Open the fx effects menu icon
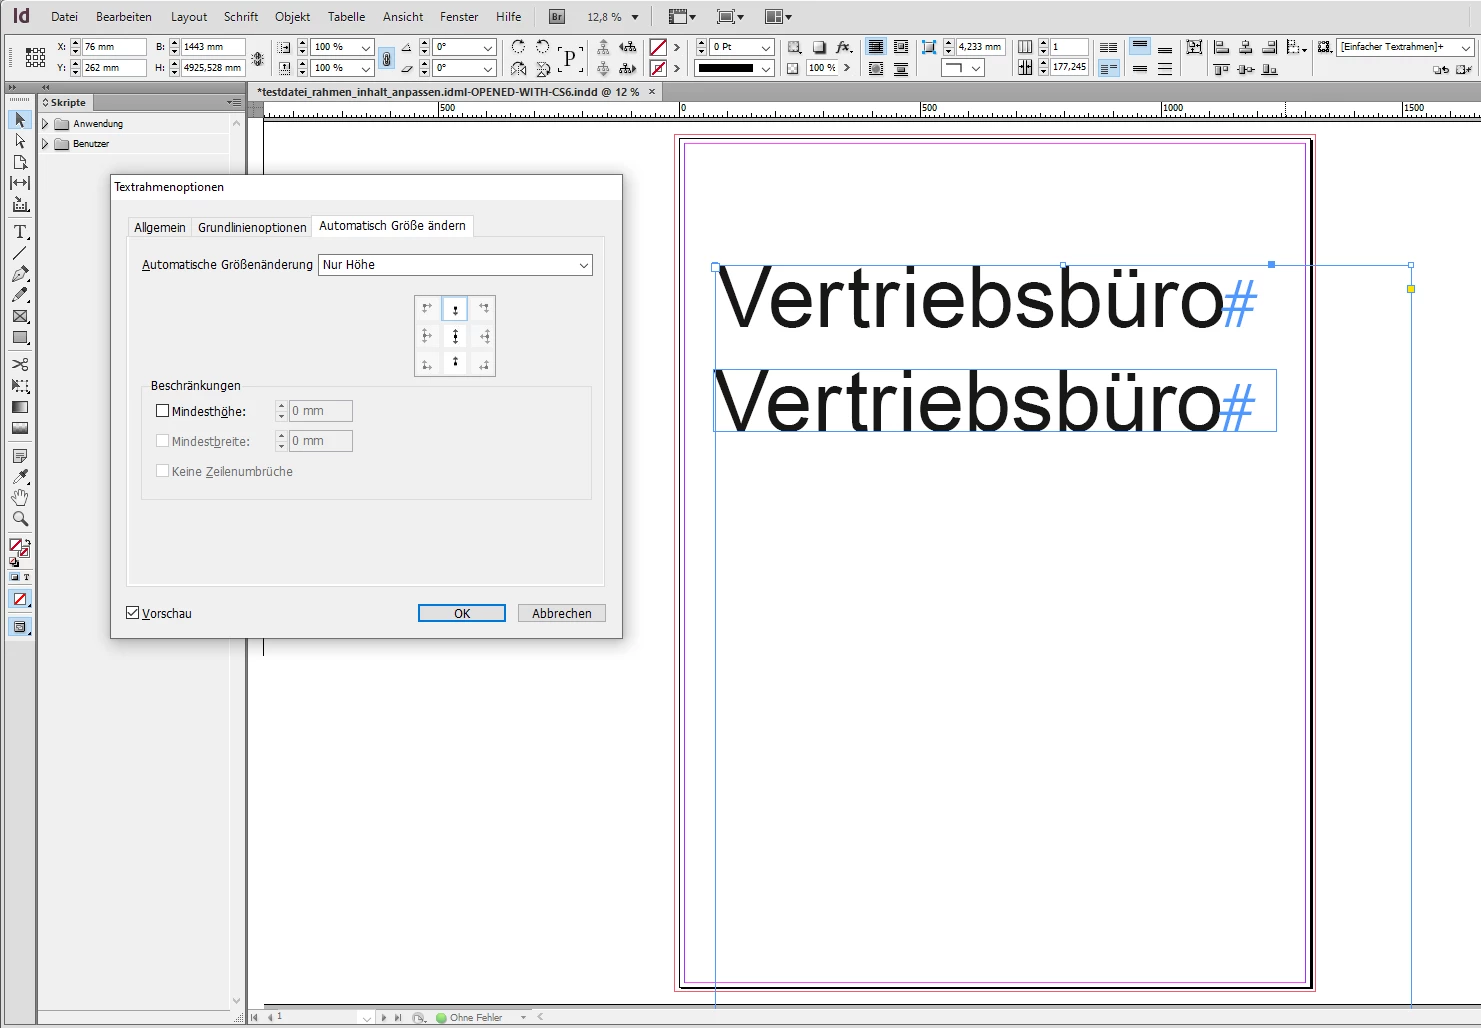The width and height of the screenshot is (1481, 1028). (x=844, y=47)
